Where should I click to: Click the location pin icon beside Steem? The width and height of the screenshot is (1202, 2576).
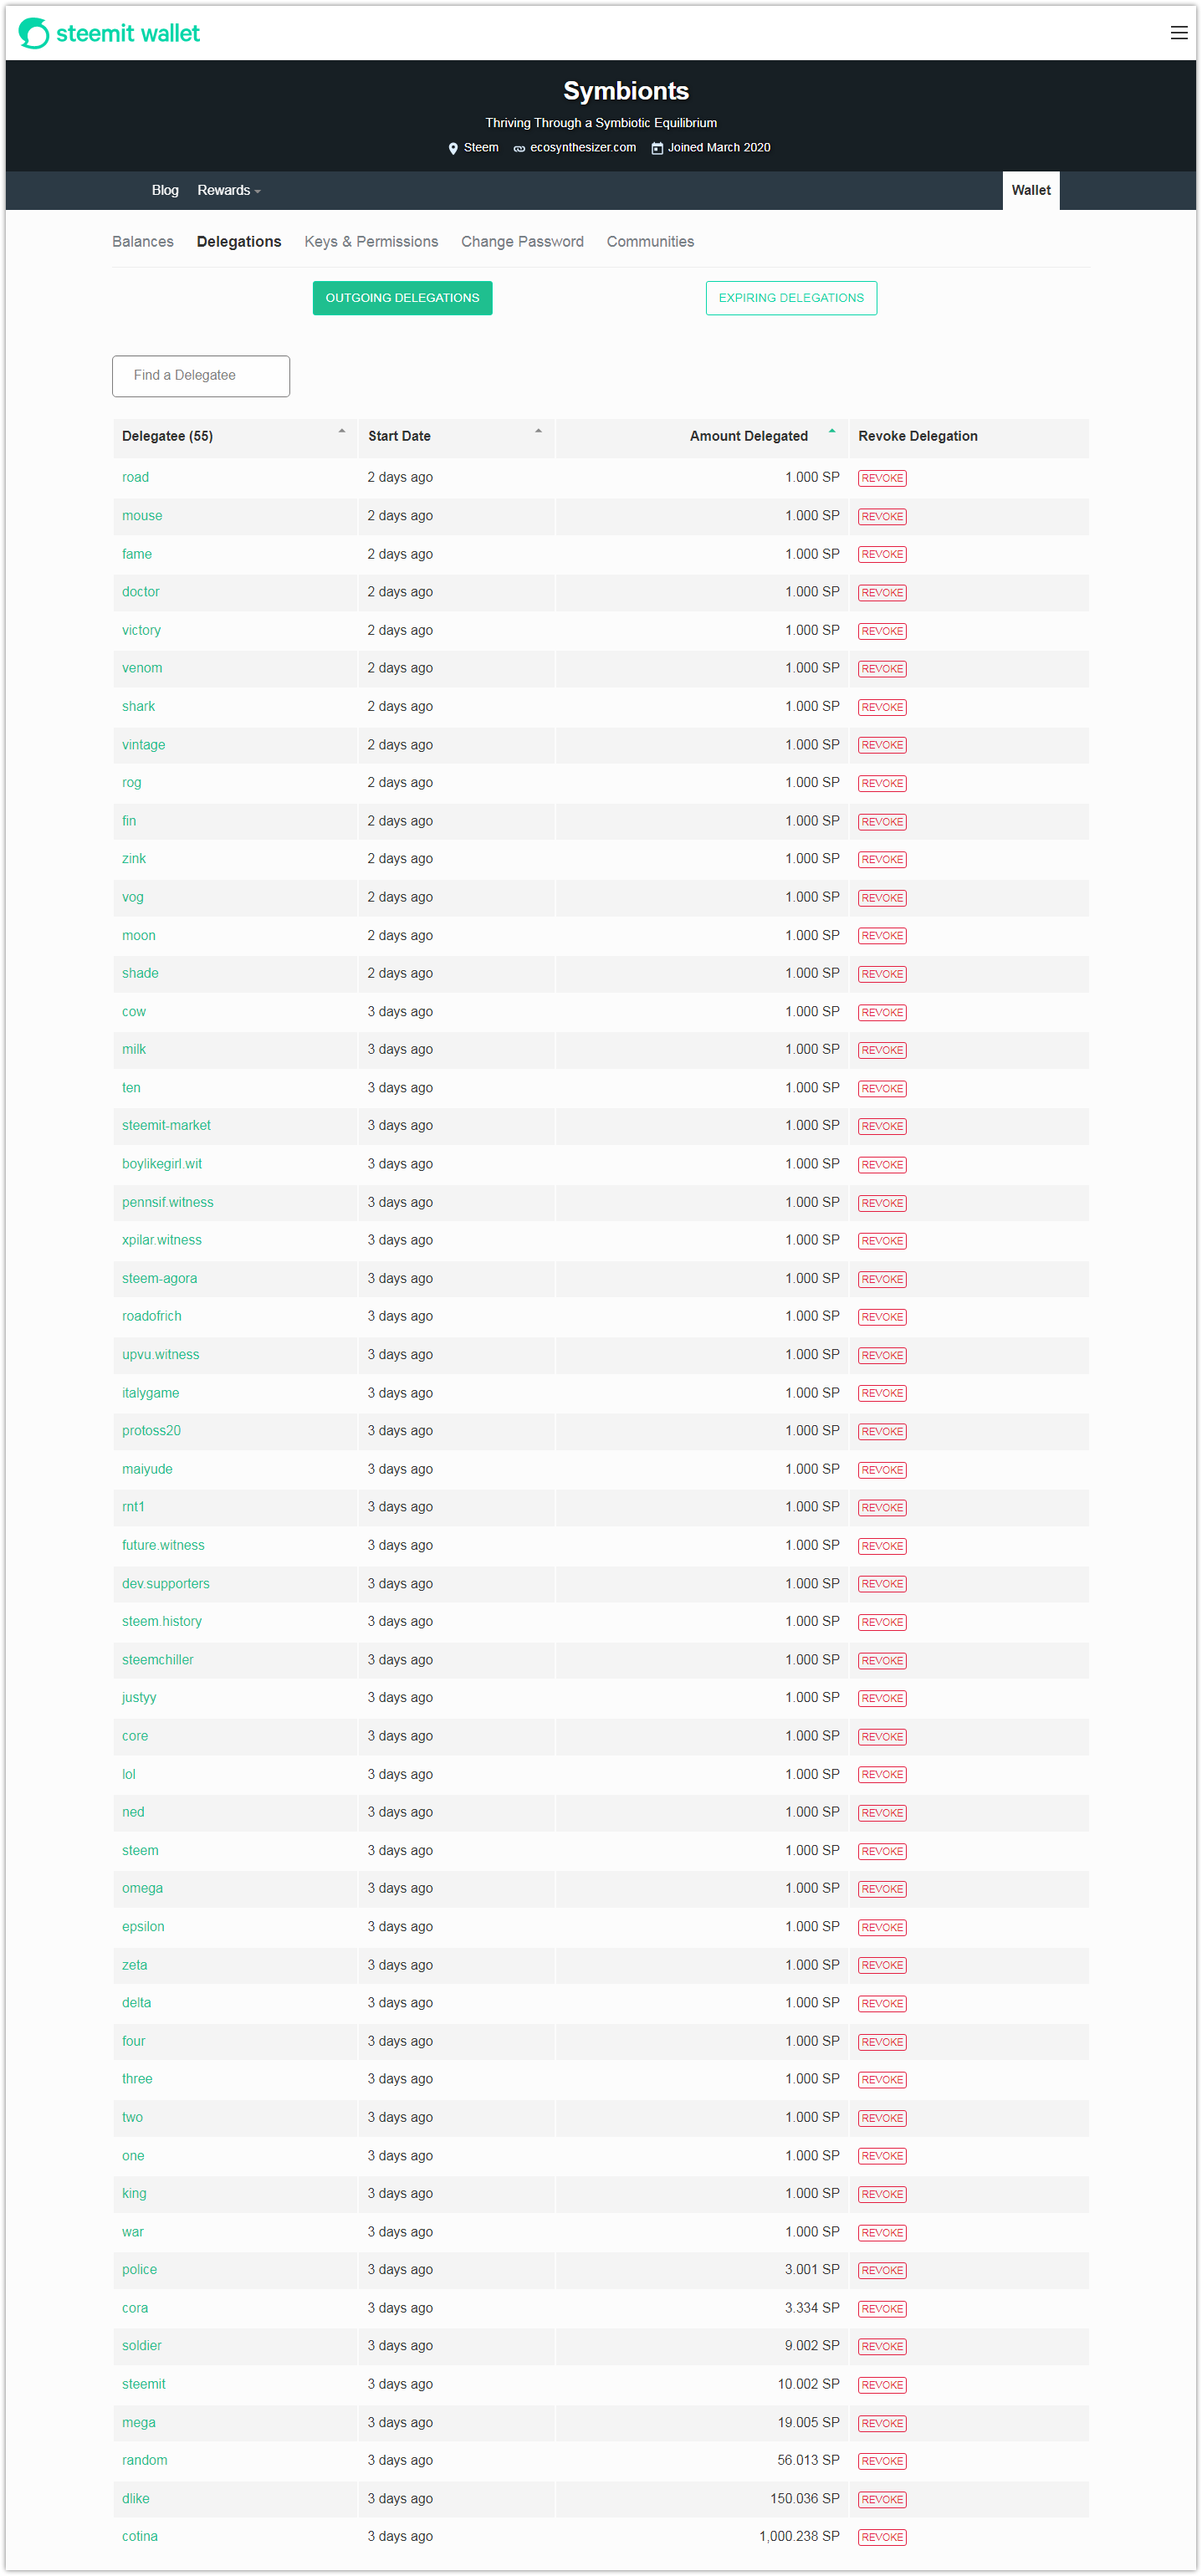[x=453, y=148]
